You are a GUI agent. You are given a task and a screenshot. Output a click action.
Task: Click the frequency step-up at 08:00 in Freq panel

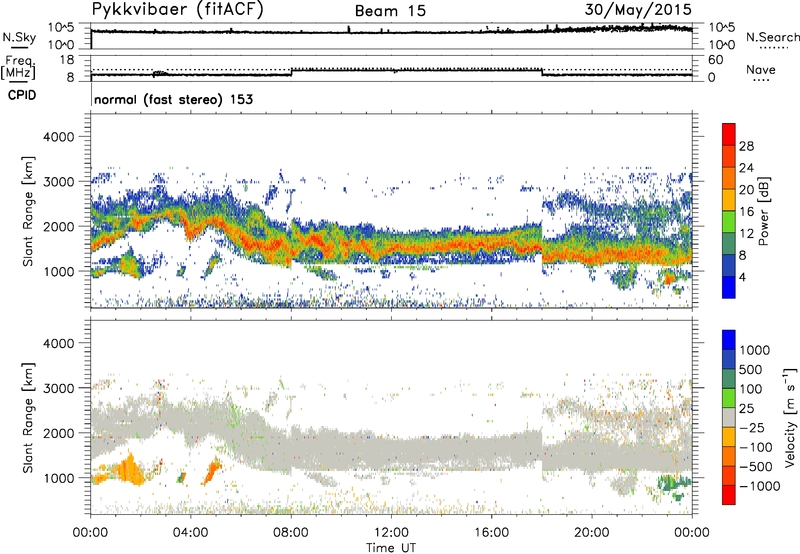(x=291, y=72)
